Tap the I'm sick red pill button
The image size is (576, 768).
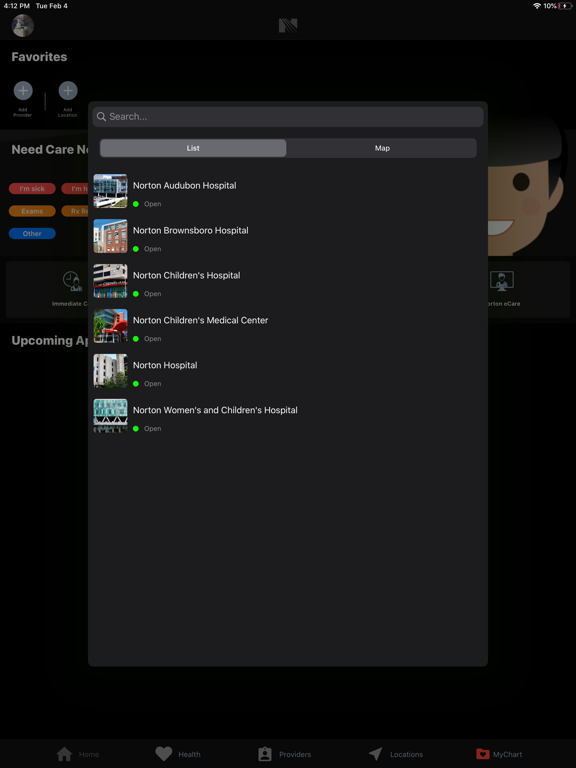tap(32, 189)
